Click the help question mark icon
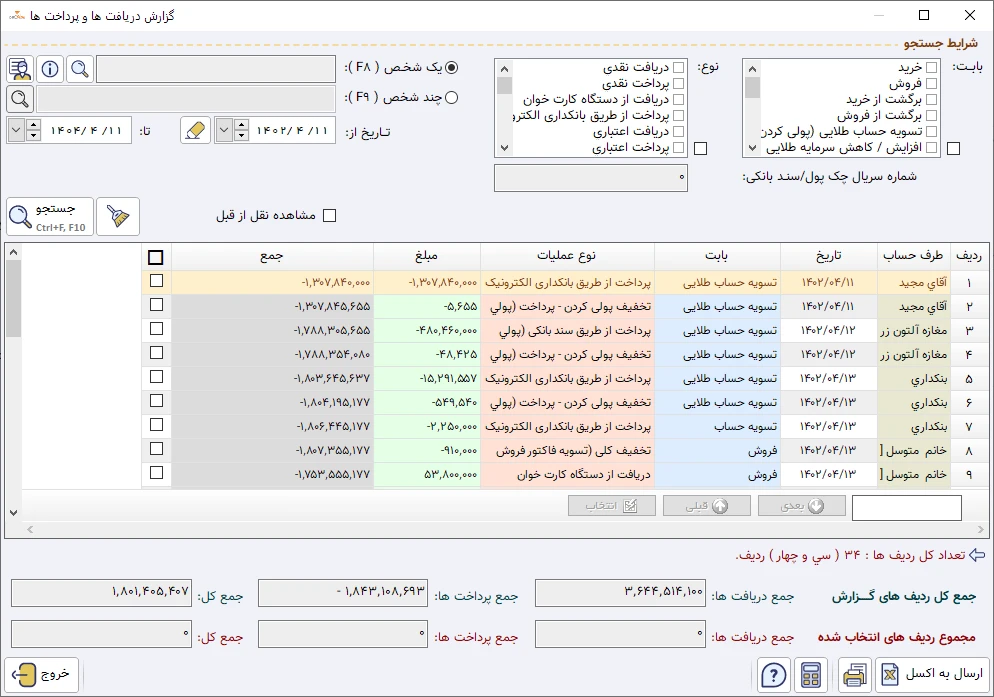994x697 pixels. 773,675
